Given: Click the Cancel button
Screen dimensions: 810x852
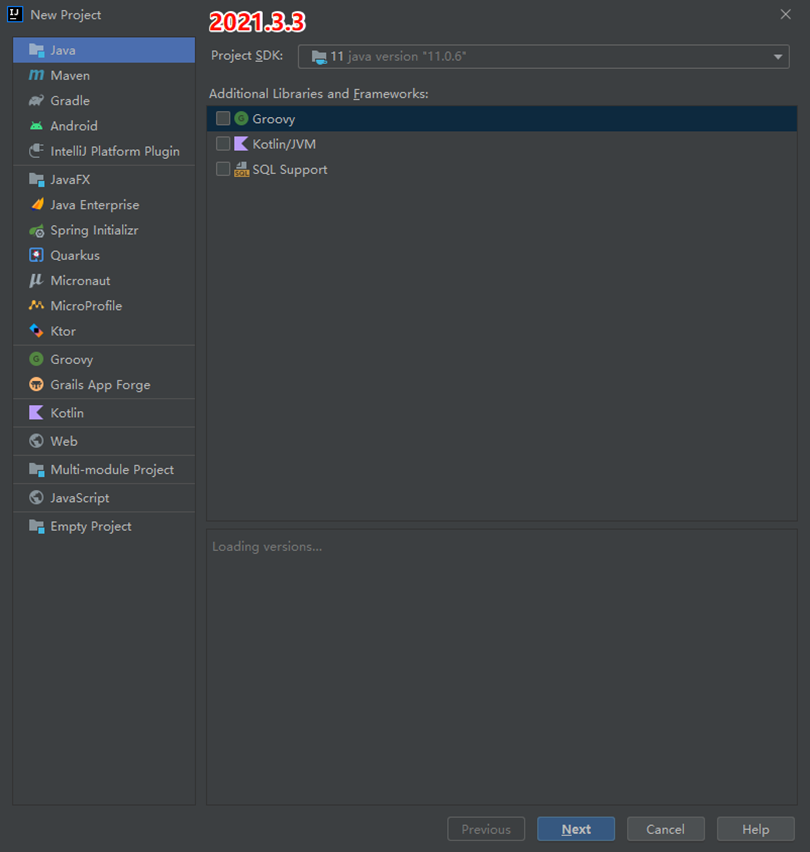Looking at the screenshot, I should click(665, 829).
